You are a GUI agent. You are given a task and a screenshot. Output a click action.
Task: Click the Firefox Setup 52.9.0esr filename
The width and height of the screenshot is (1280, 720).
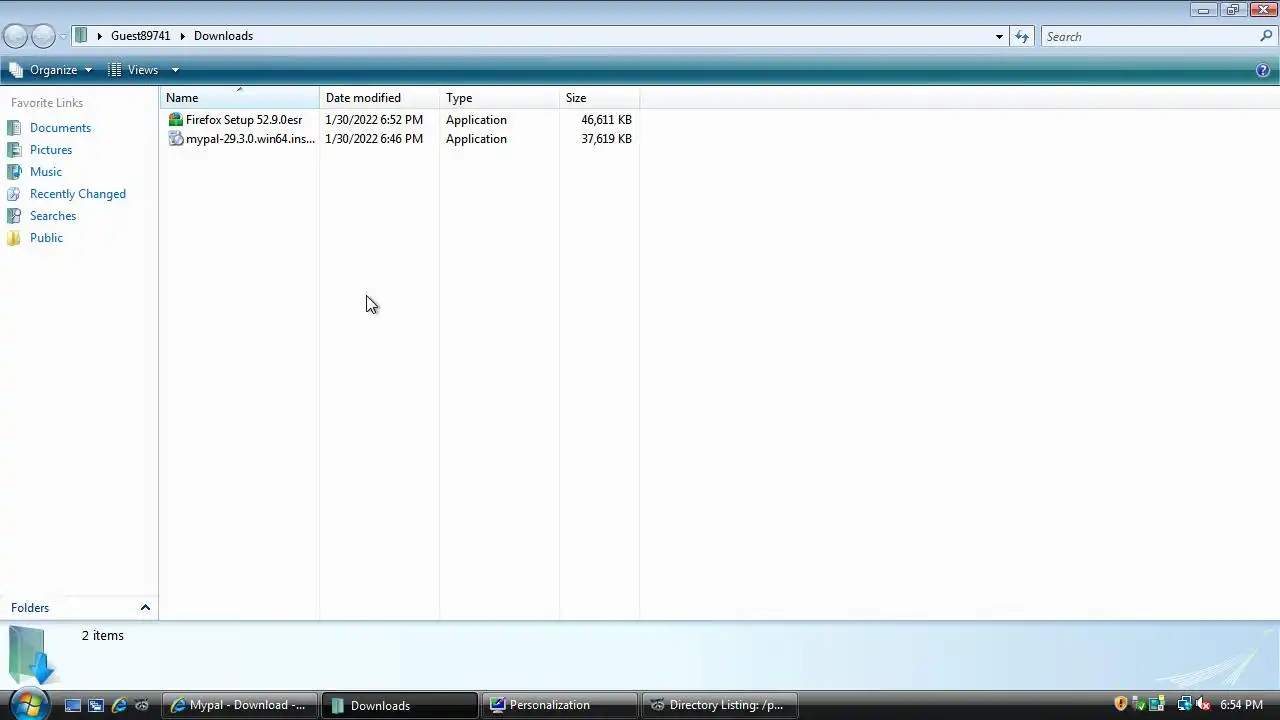click(244, 120)
